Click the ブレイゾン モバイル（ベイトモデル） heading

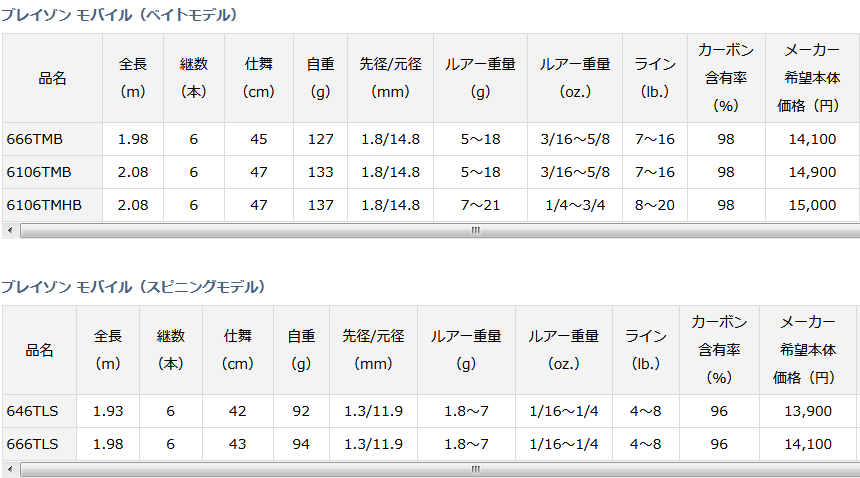pos(119,15)
